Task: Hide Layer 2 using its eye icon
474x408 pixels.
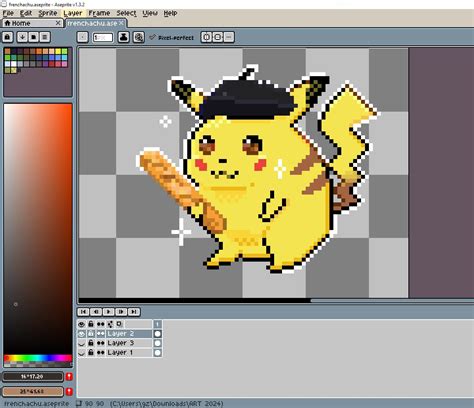Action: 81,334
